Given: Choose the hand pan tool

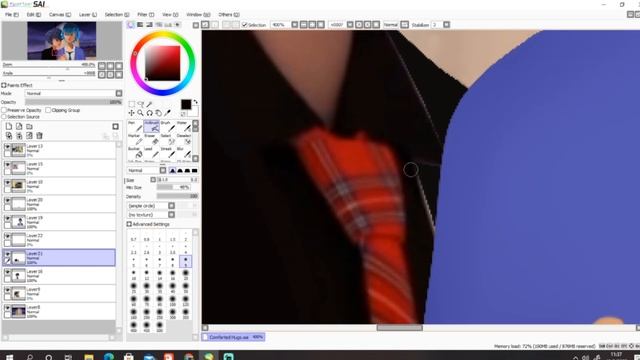Looking at the screenshot, I should tap(158, 113).
